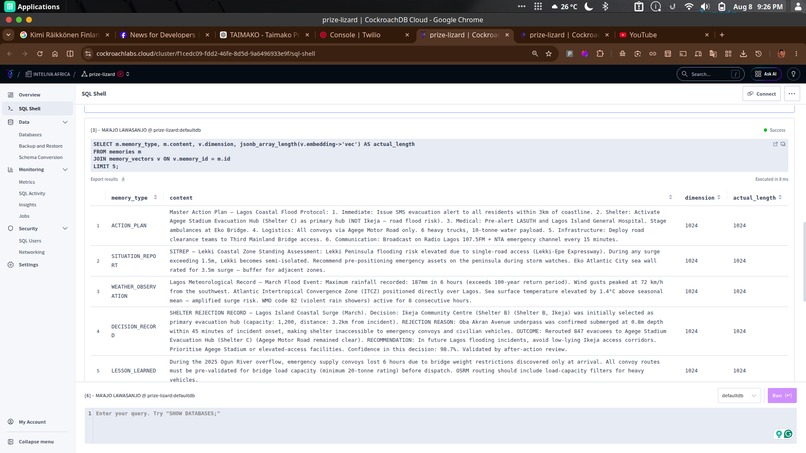Collapse the Monitoring section in sidebar
The image size is (806, 453).
point(65,169)
